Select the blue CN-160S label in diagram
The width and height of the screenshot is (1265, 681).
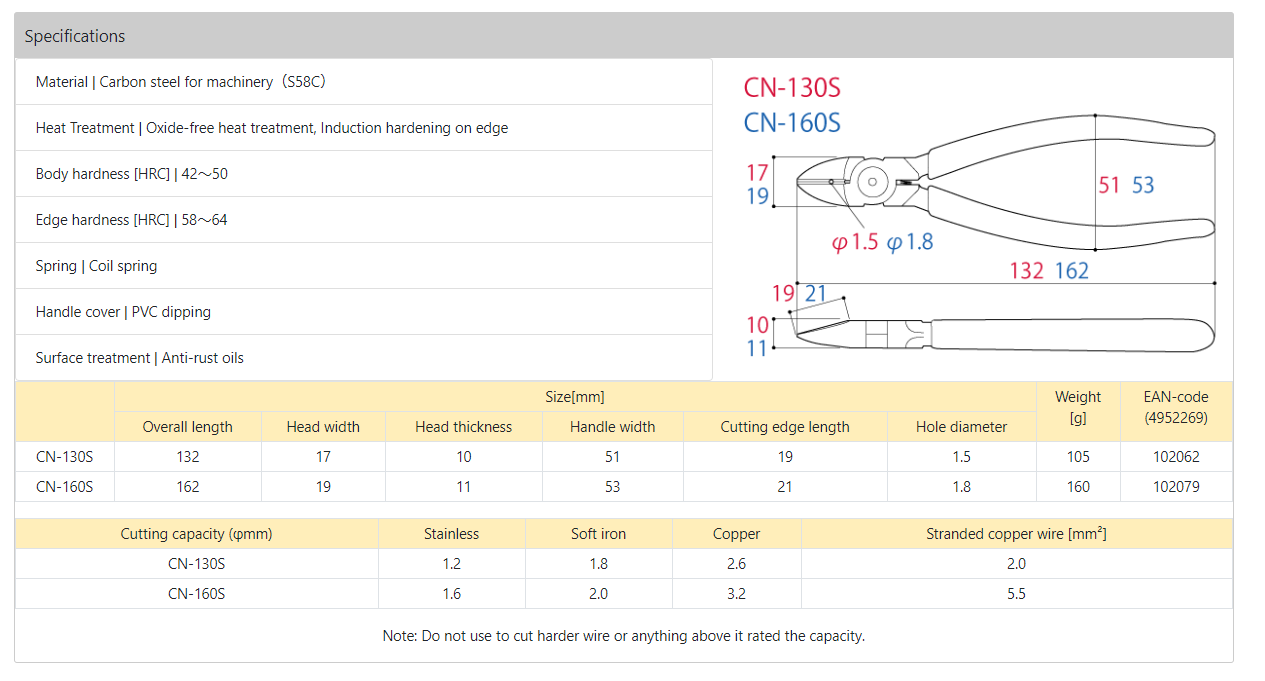pos(792,122)
